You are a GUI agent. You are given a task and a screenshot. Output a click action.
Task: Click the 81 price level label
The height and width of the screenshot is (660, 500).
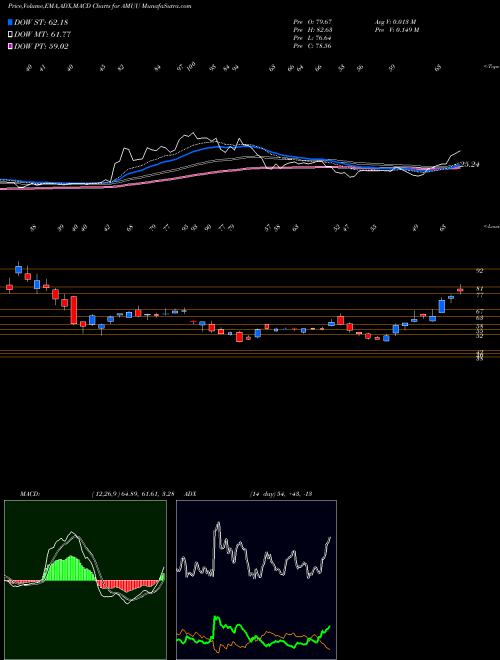(x=479, y=289)
